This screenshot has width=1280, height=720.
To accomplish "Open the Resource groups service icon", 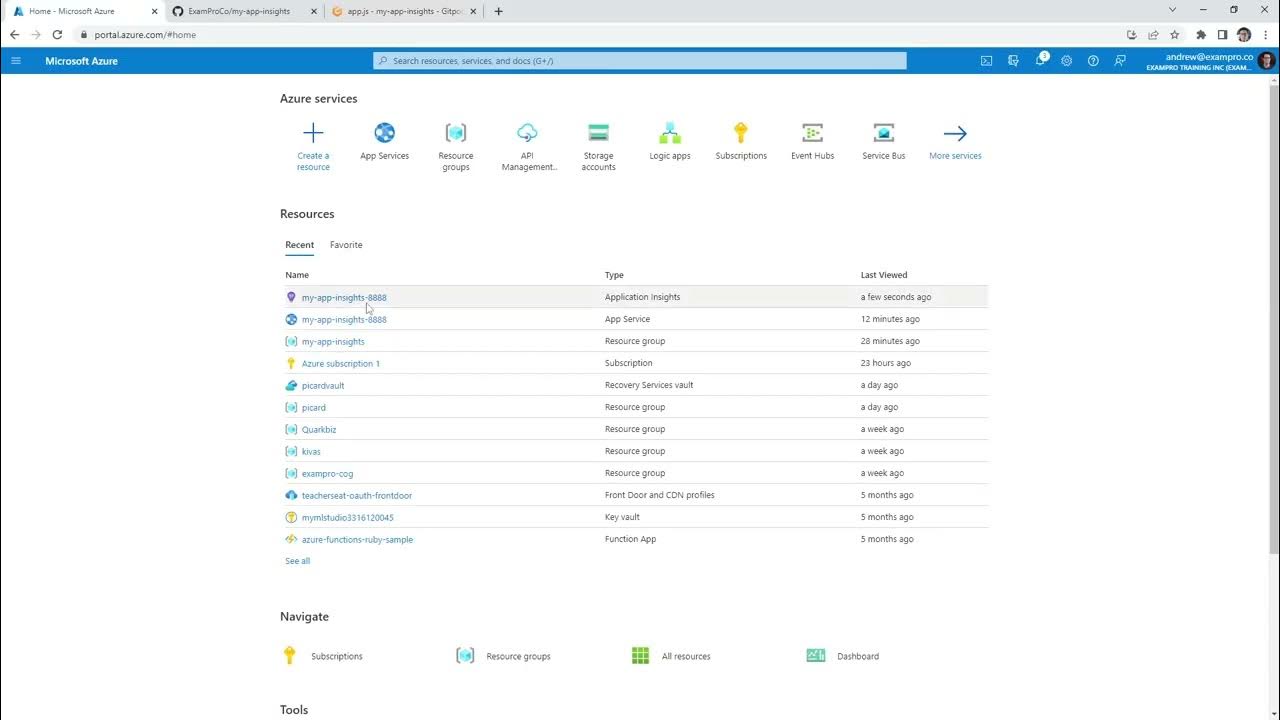I will click(456, 133).
